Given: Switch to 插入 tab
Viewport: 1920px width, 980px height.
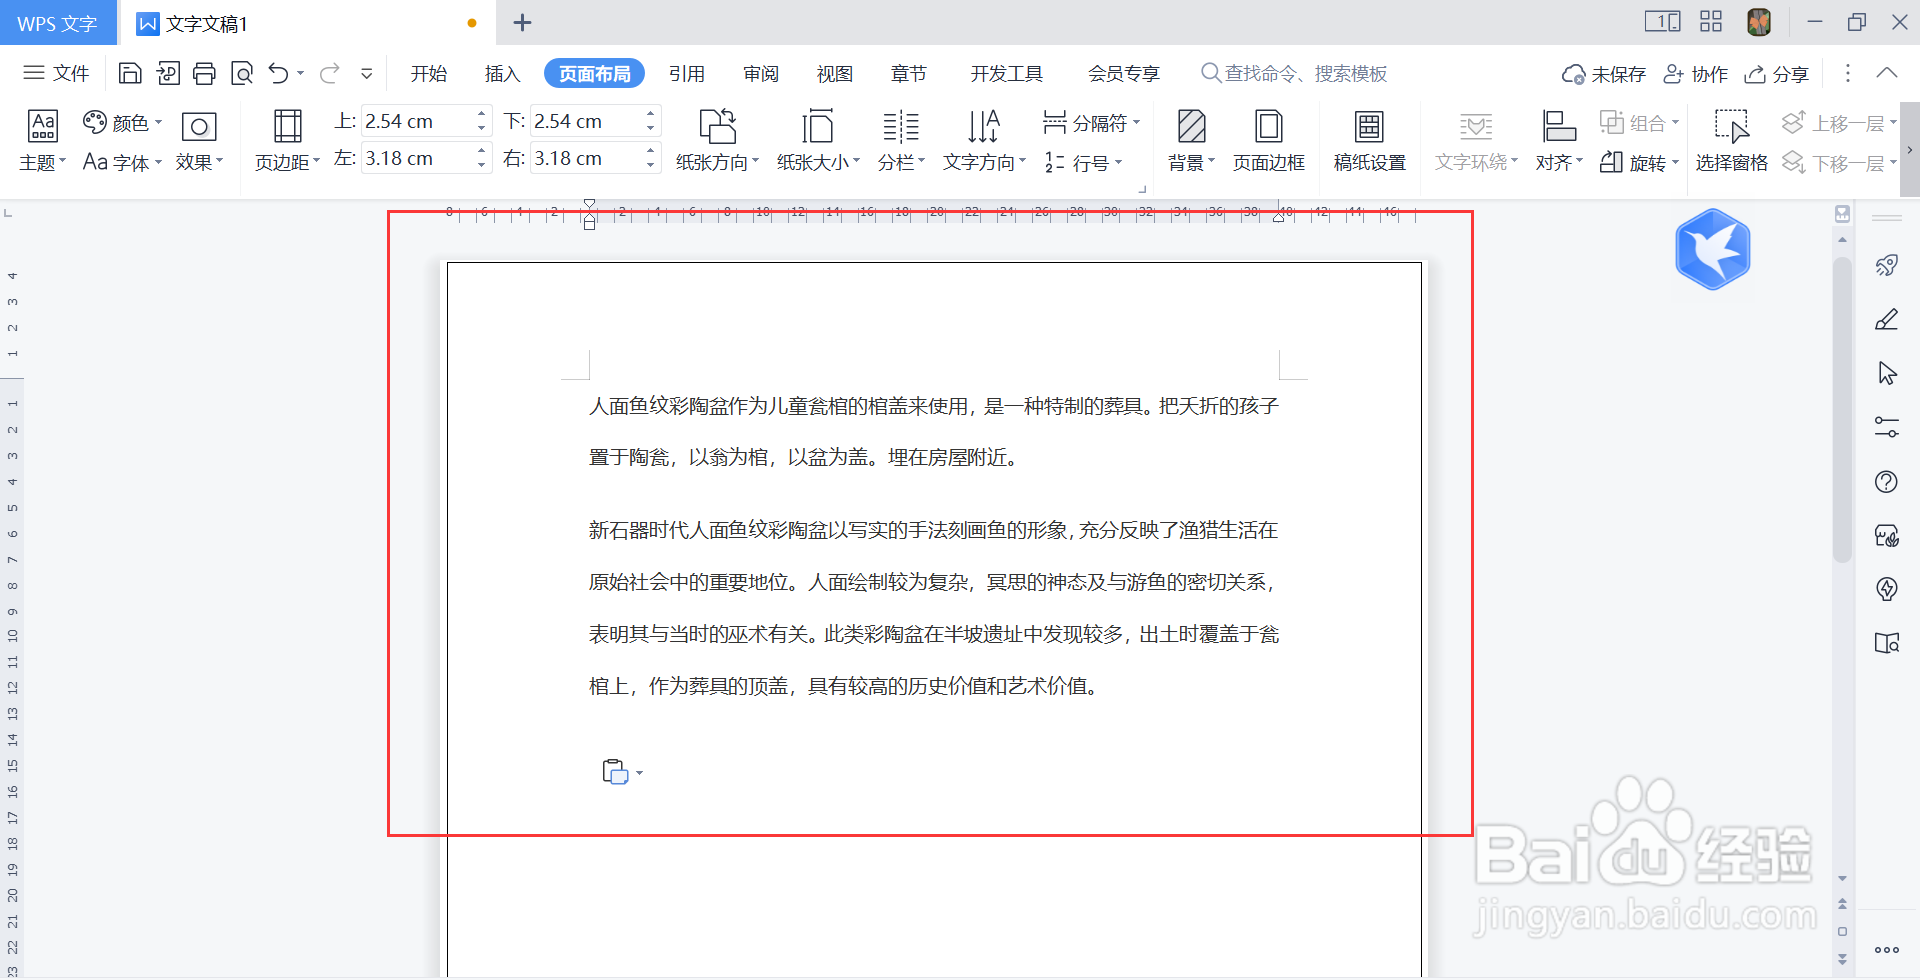Looking at the screenshot, I should (x=502, y=73).
